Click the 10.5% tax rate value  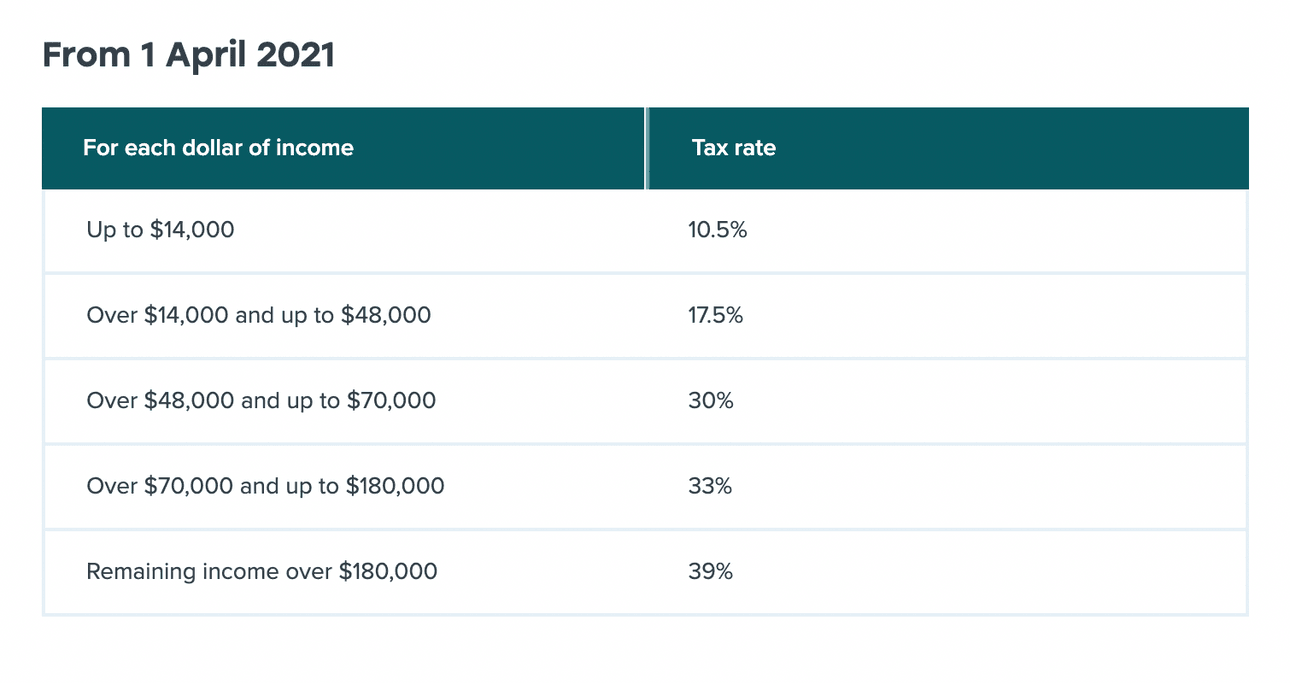click(717, 230)
